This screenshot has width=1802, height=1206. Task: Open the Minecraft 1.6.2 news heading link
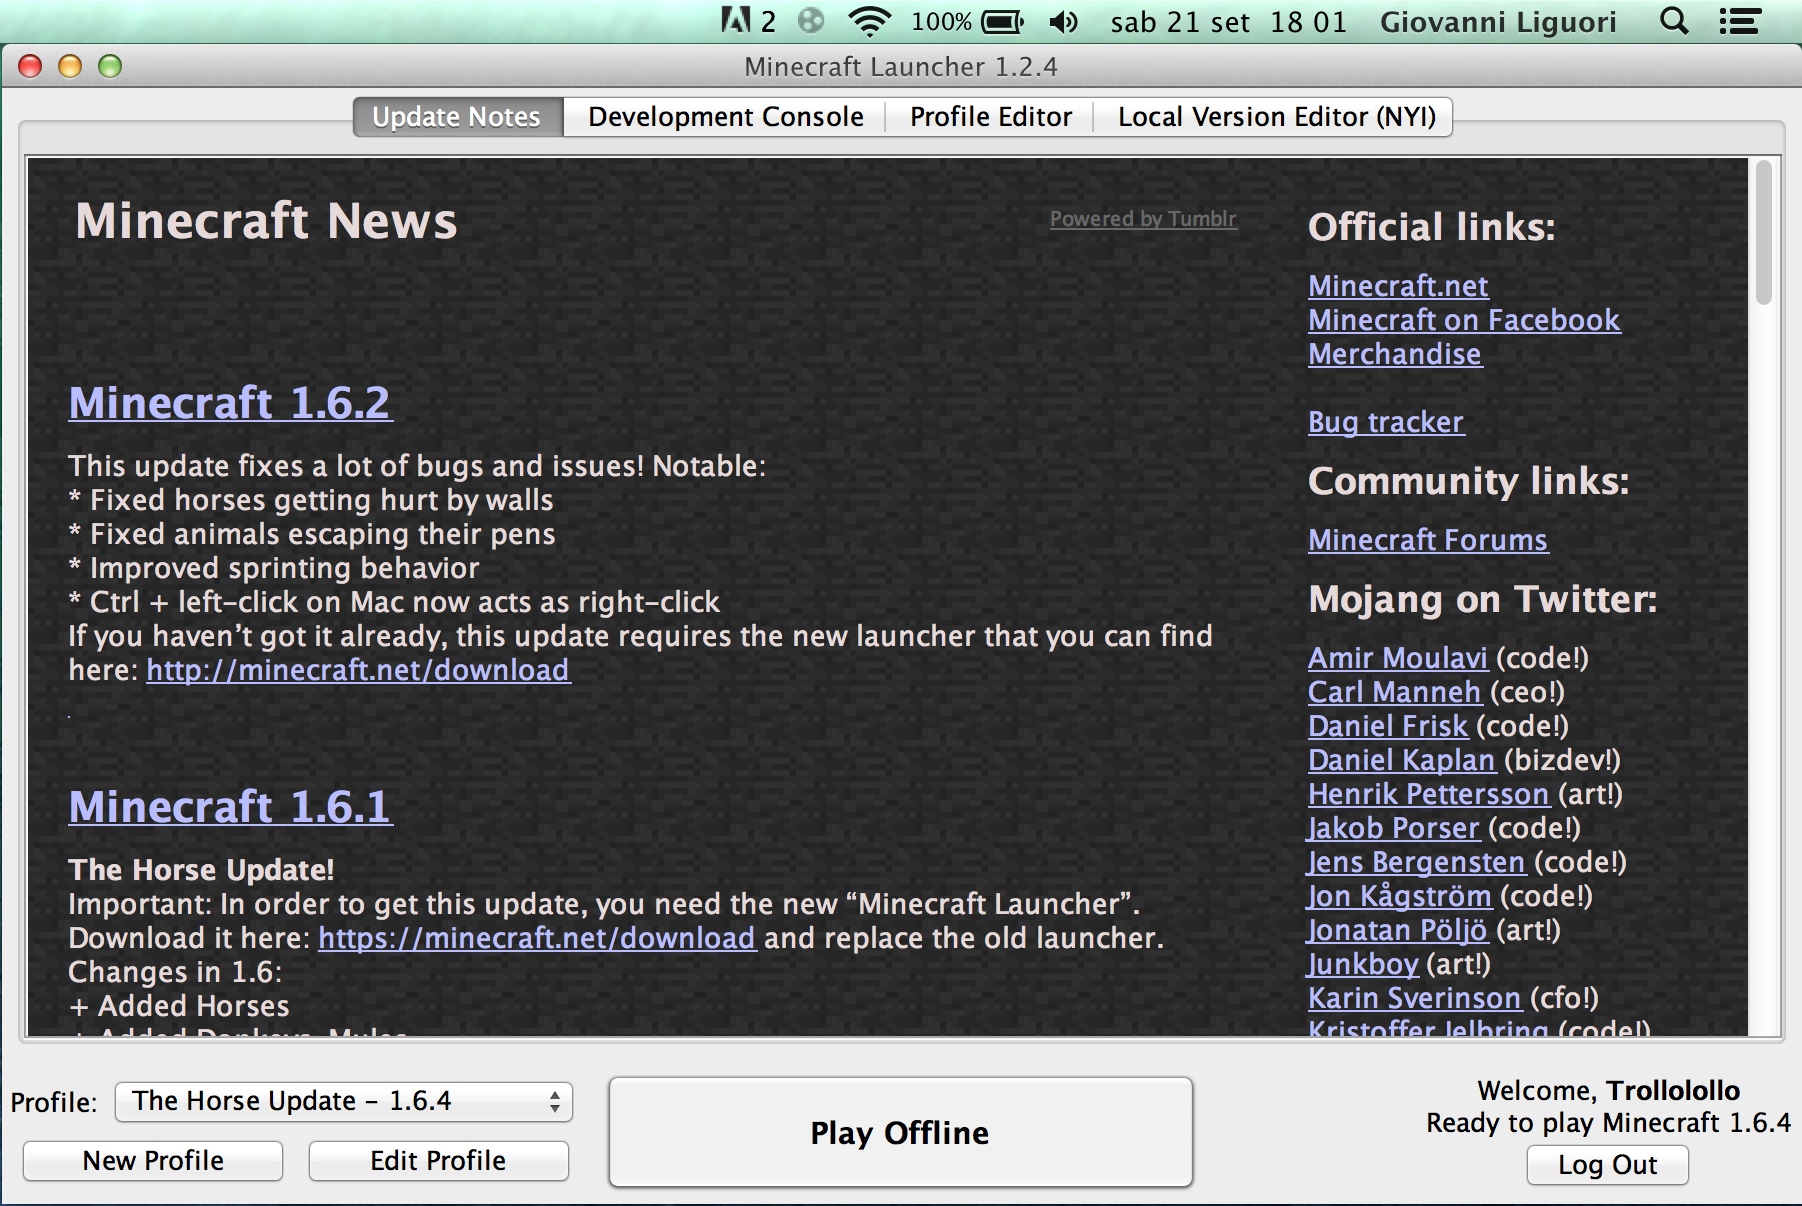(x=230, y=403)
